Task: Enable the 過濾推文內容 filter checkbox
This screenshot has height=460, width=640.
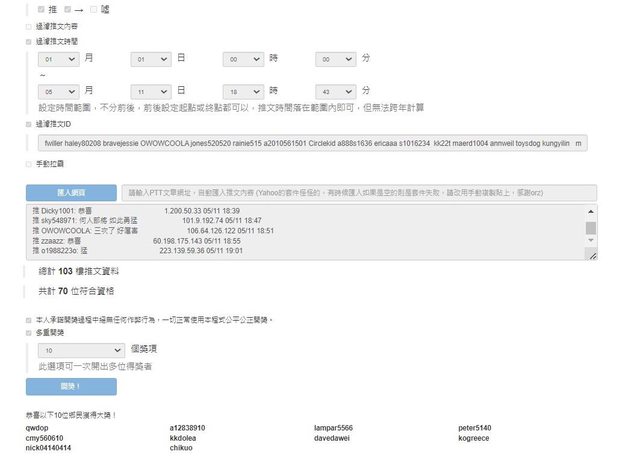Action: [x=28, y=26]
